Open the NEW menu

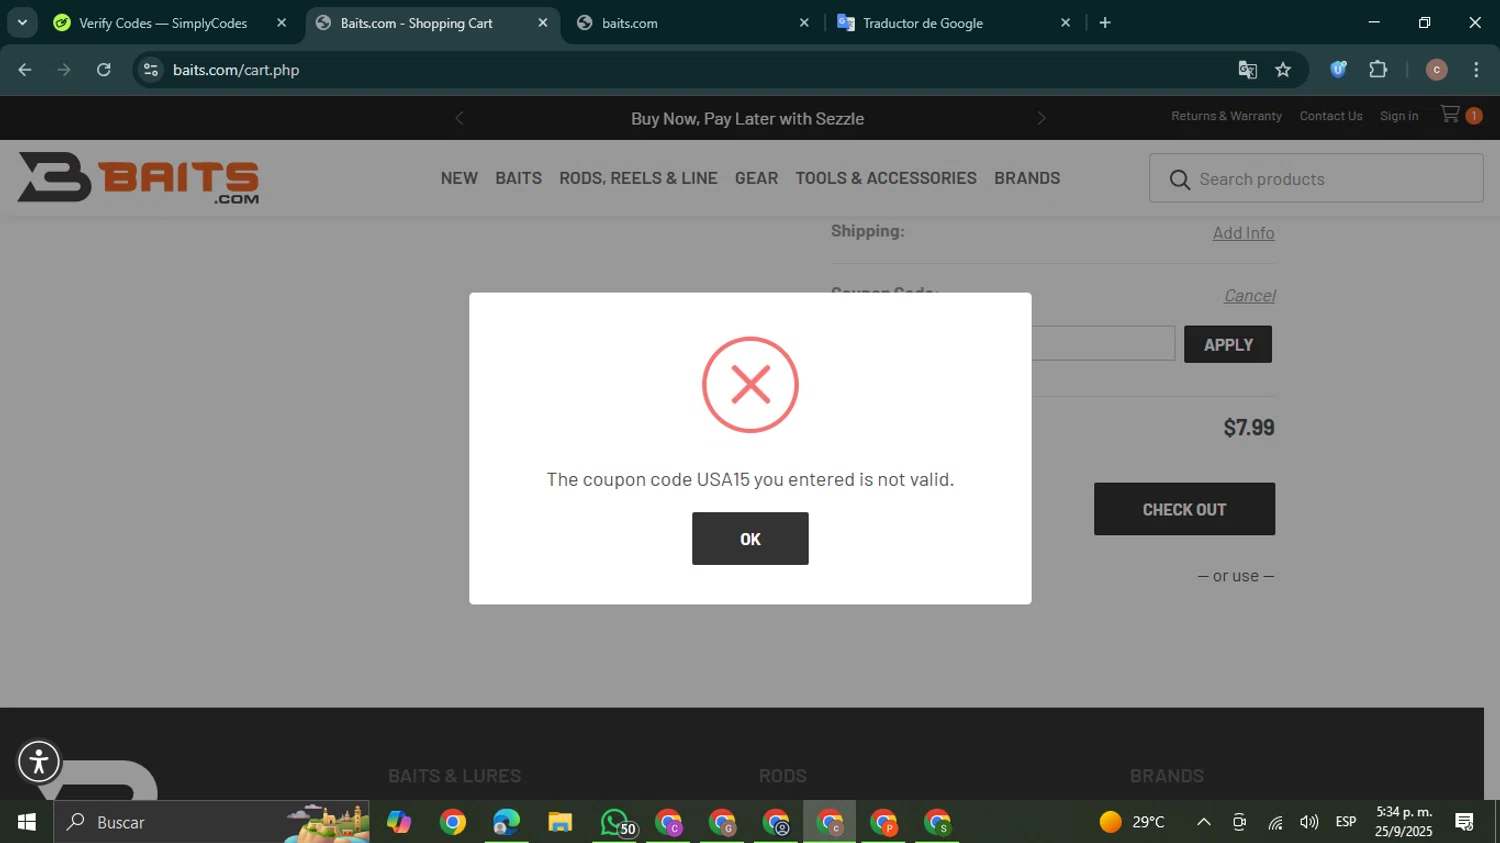(459, 178)
